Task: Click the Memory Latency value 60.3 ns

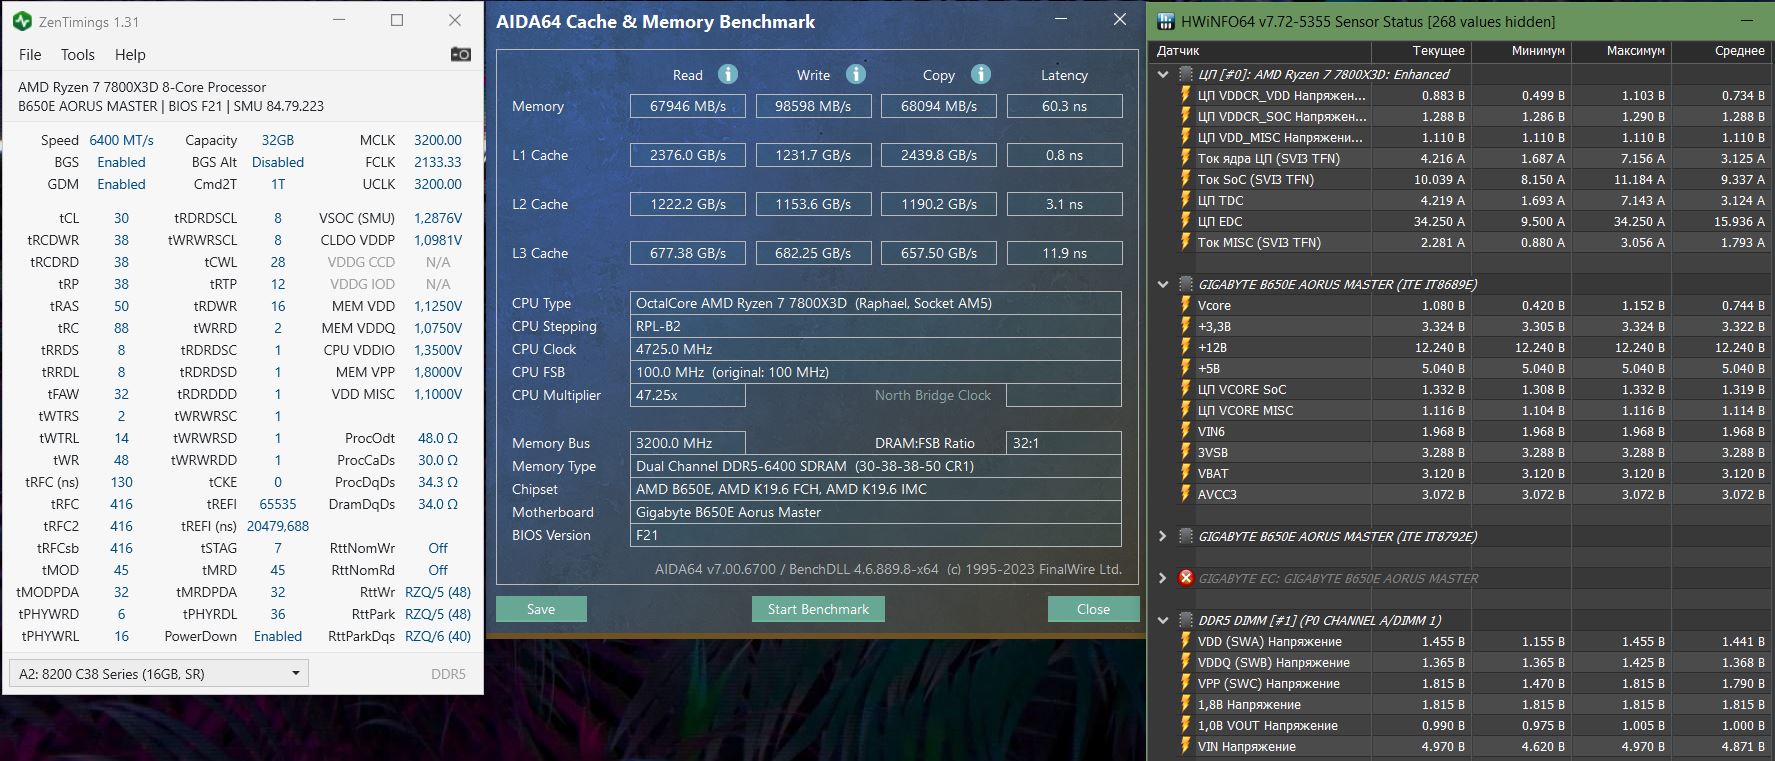Action: 1064,106
